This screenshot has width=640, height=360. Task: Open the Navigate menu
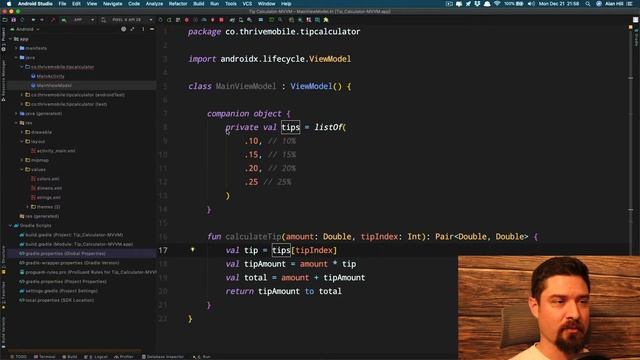pyautogui.click(x=112, y=4)
